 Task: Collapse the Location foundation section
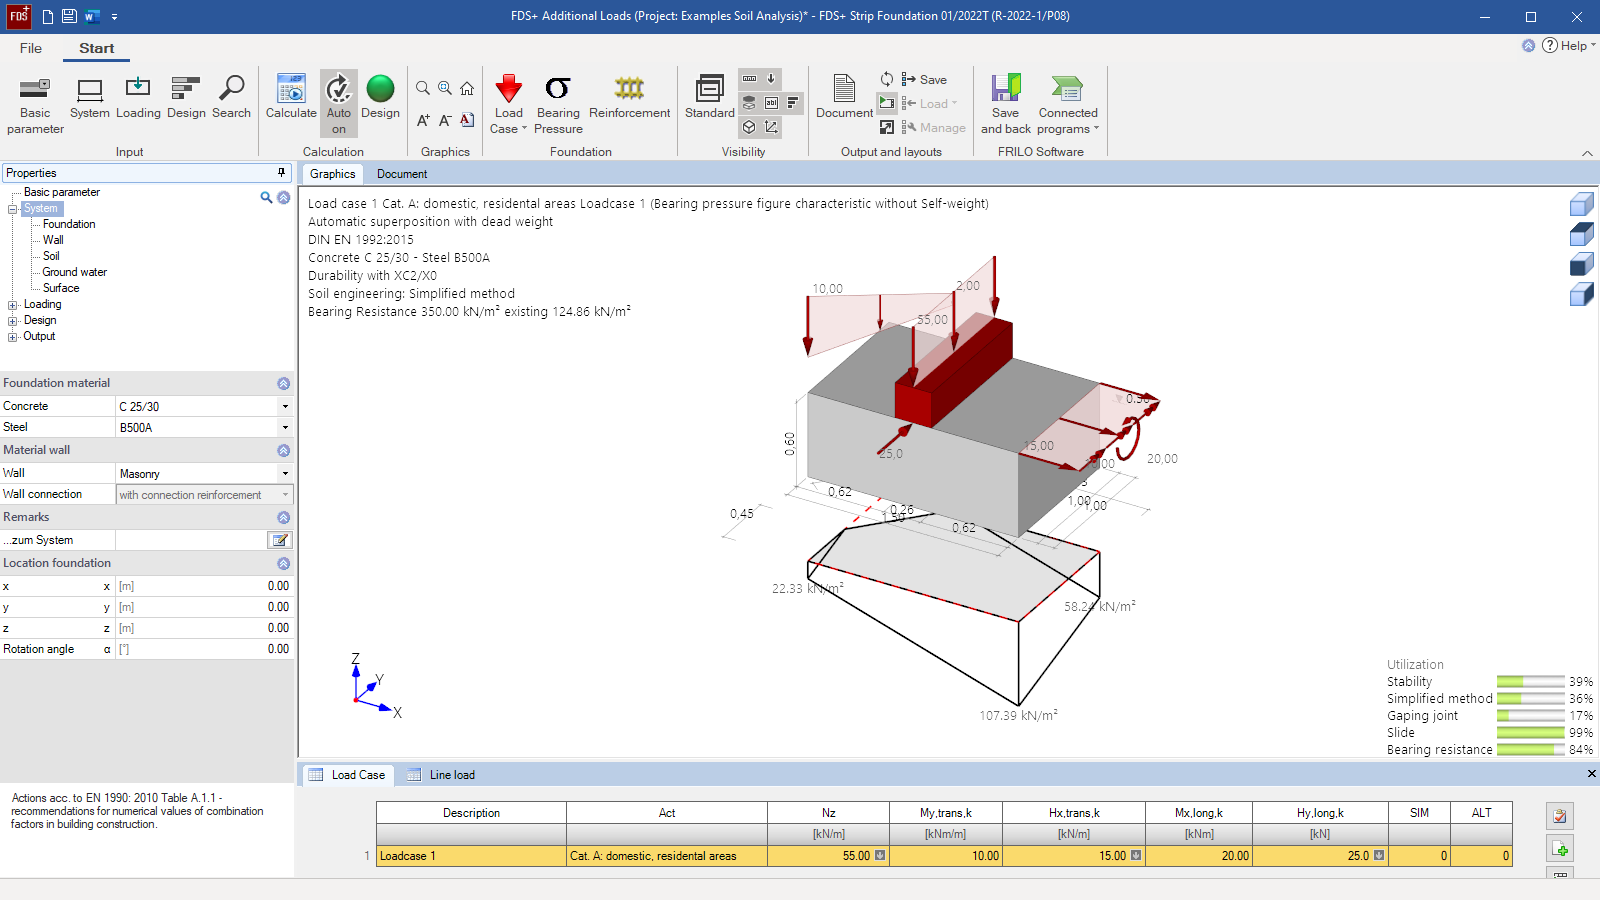284,564
